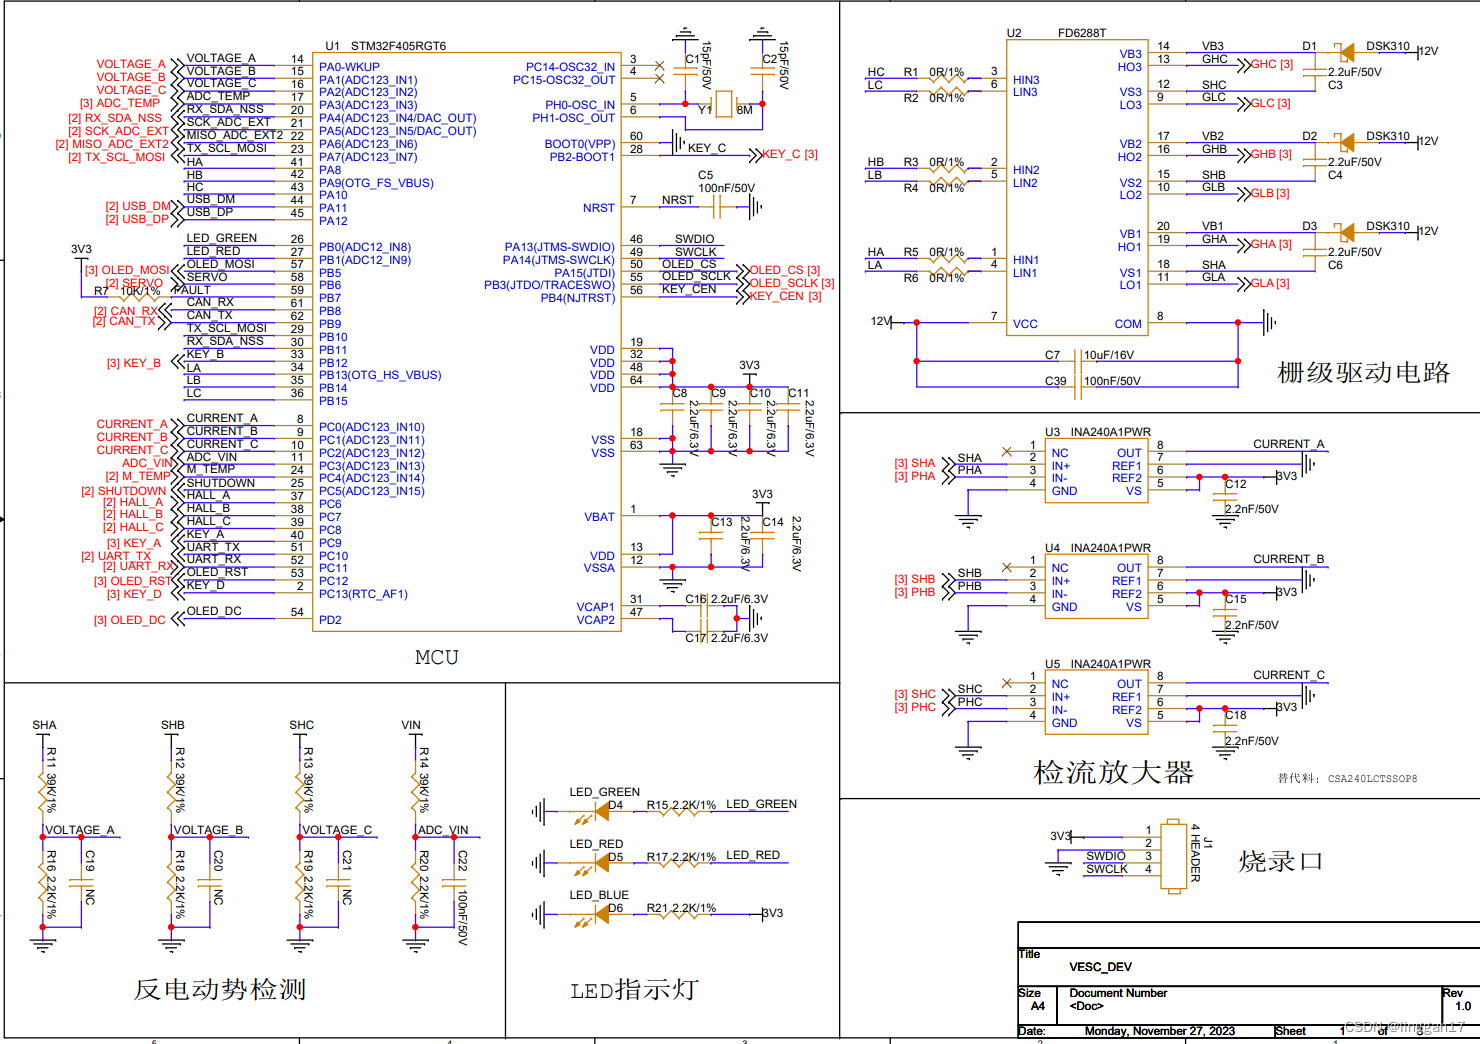1480x1044 pixels.
Task: Click the no-connect X on PC14-OSC32_IN pin
Action: [659, 66]
